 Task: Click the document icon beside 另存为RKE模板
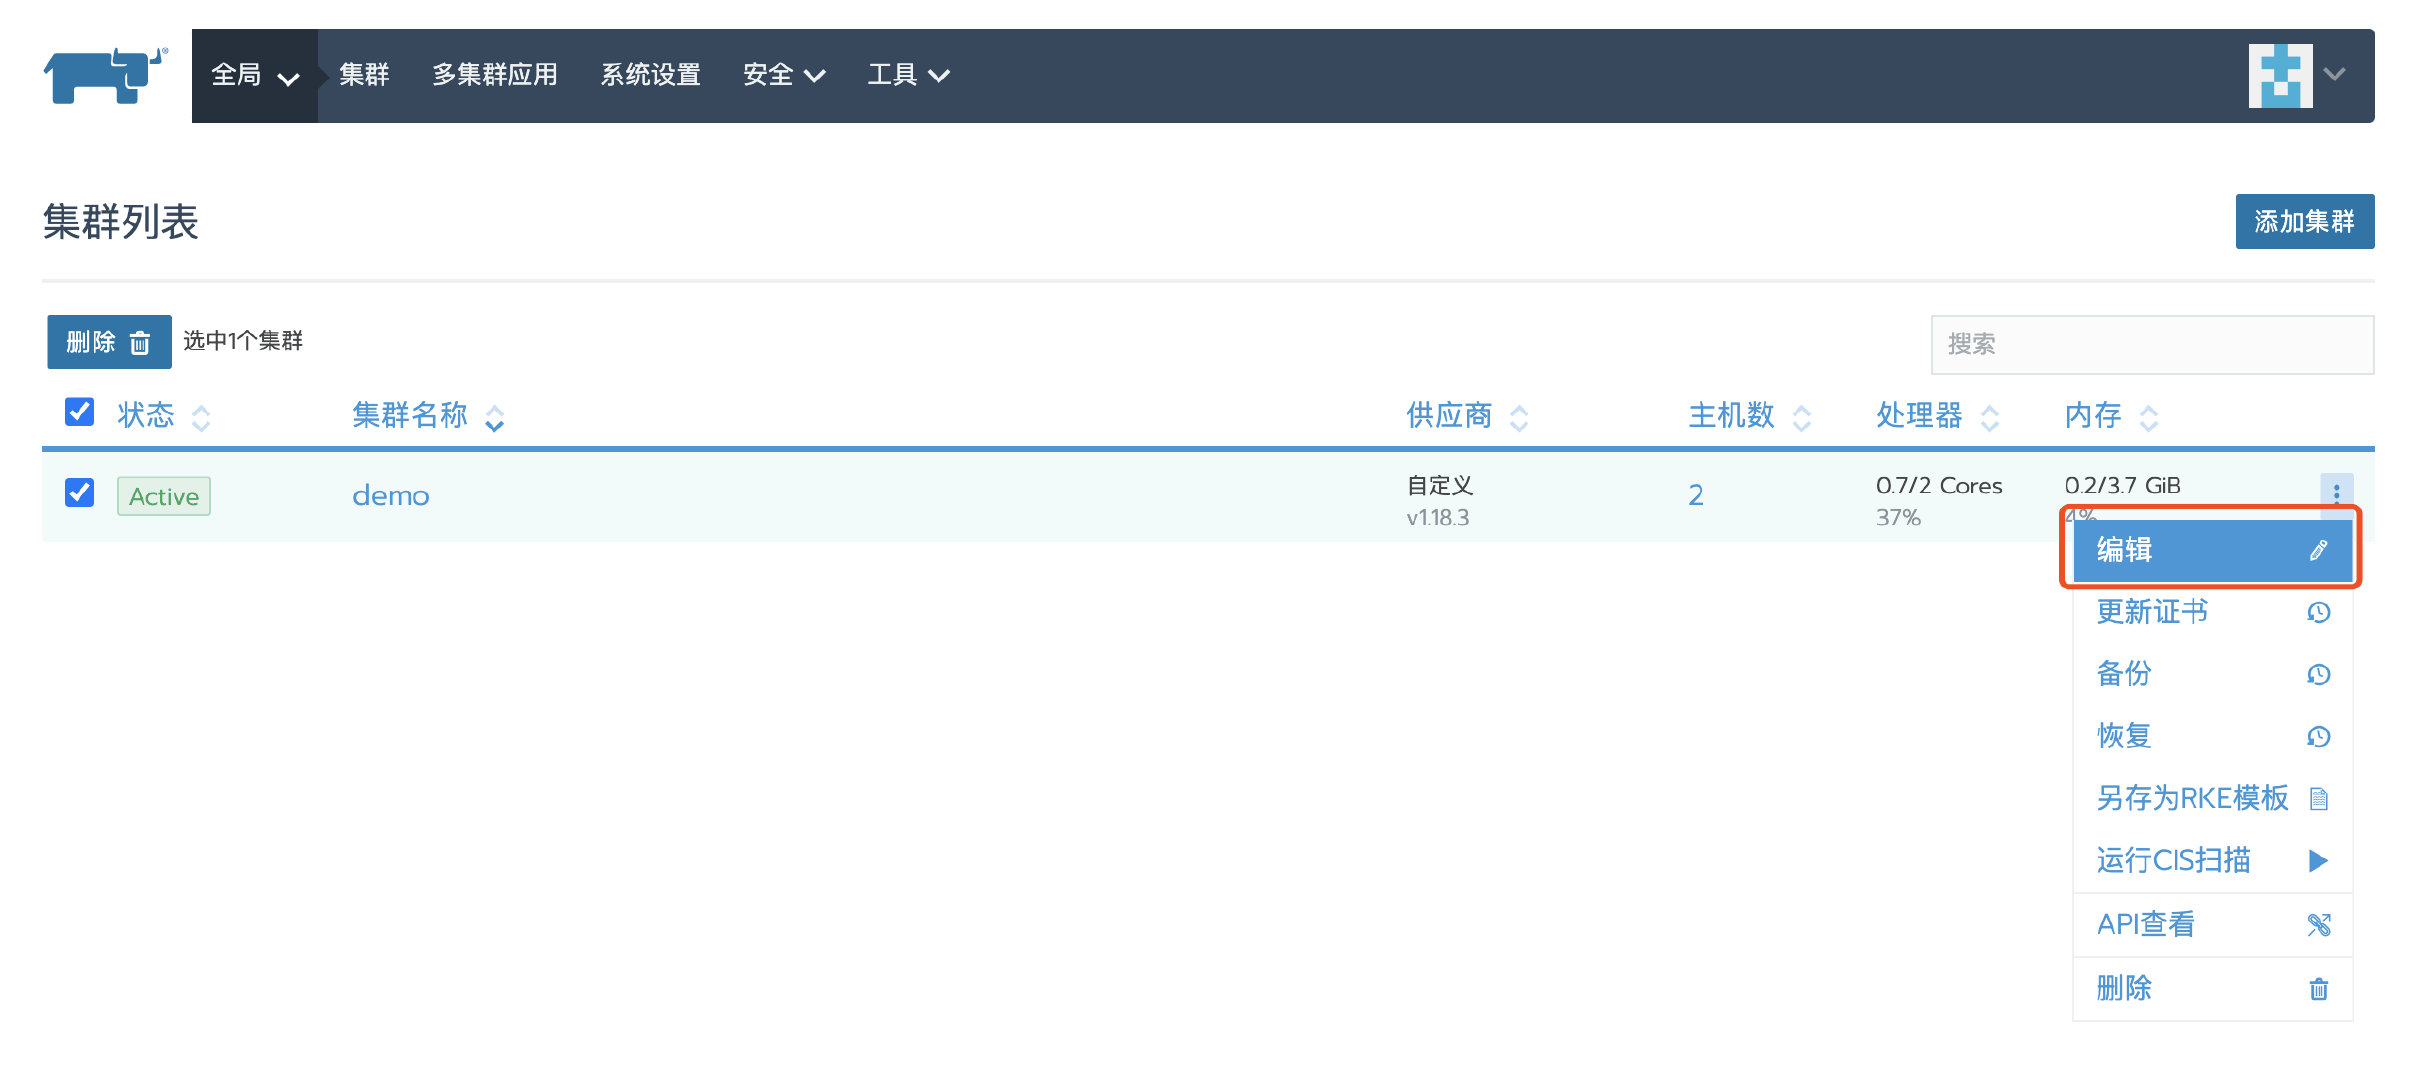2318,799
